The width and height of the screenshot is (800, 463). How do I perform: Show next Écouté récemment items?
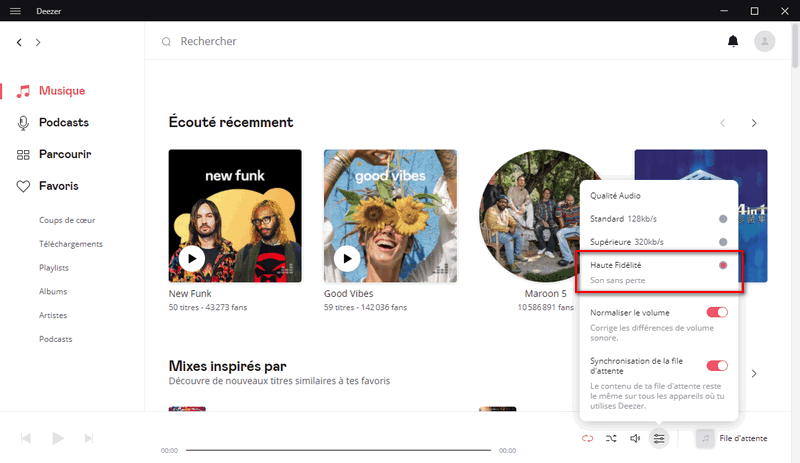tap(754, 123)
